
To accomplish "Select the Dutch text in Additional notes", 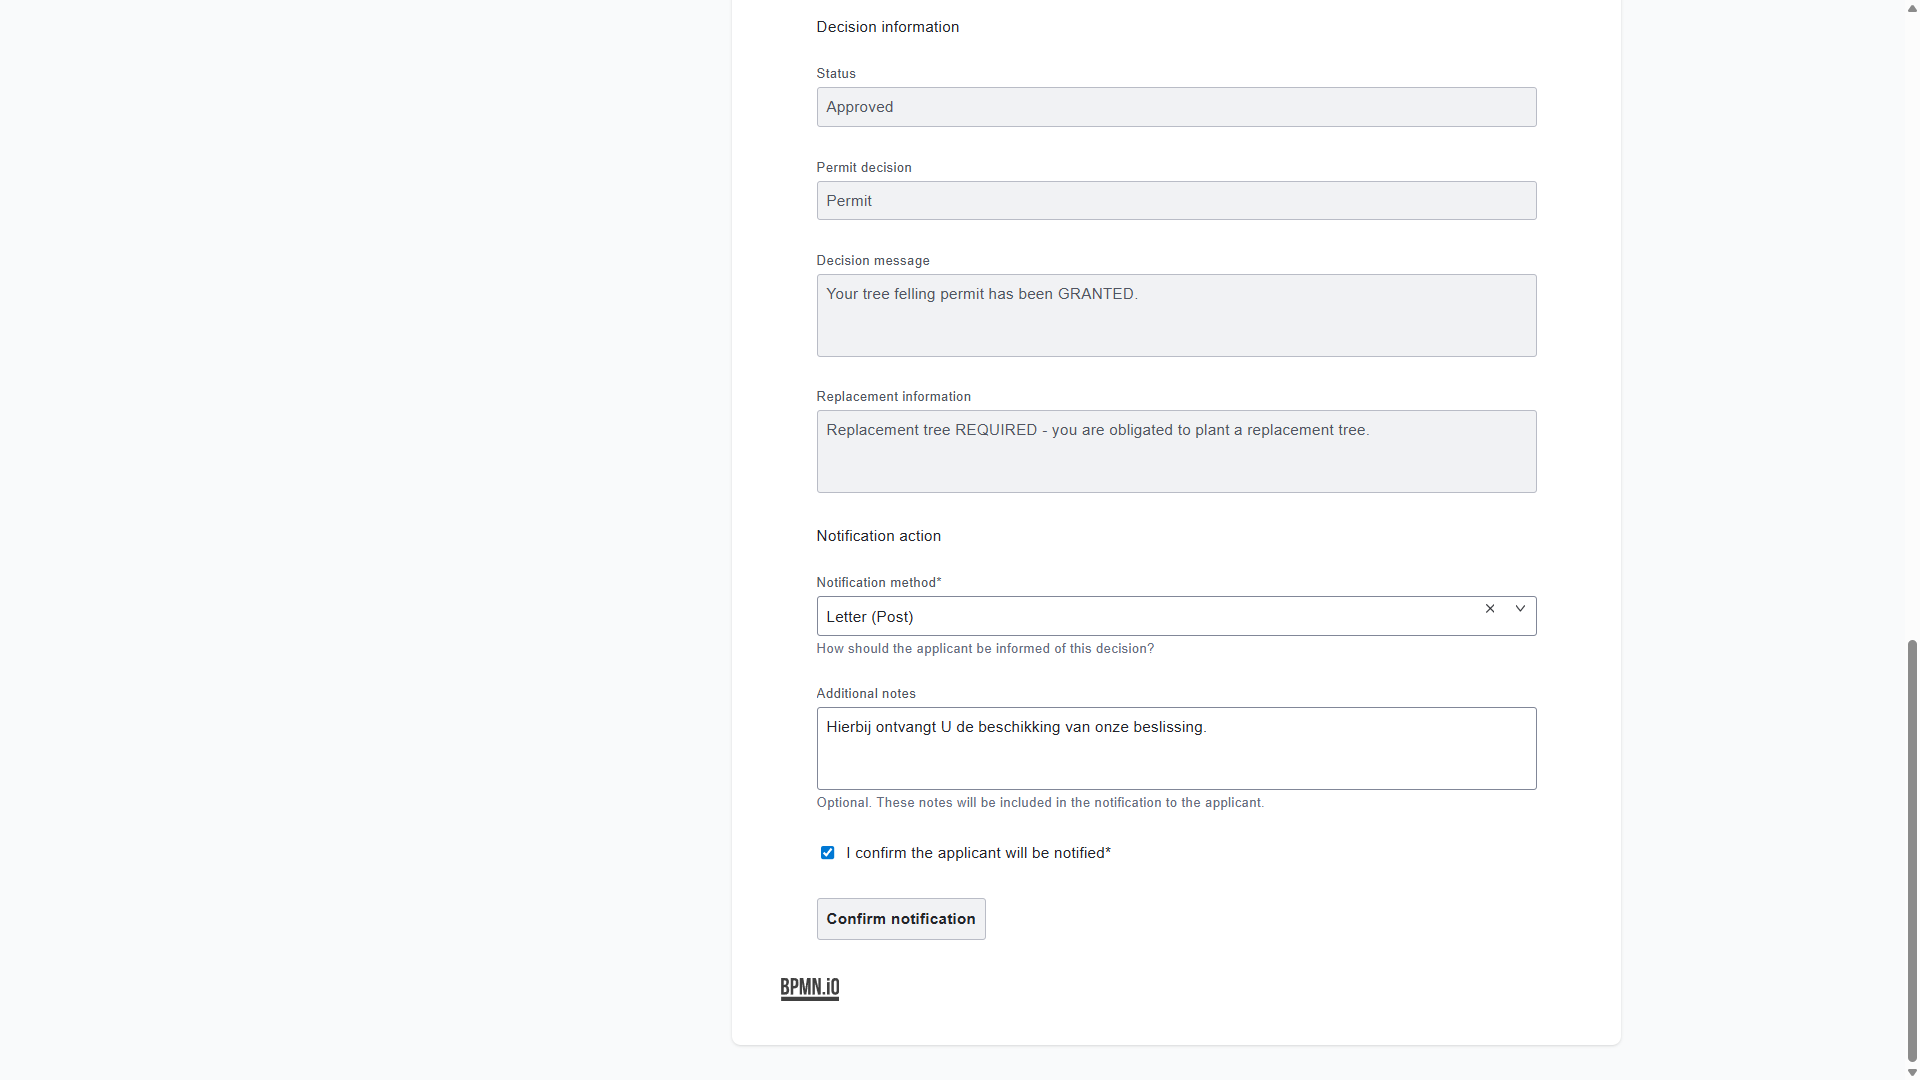I will tap(1016, 727).
